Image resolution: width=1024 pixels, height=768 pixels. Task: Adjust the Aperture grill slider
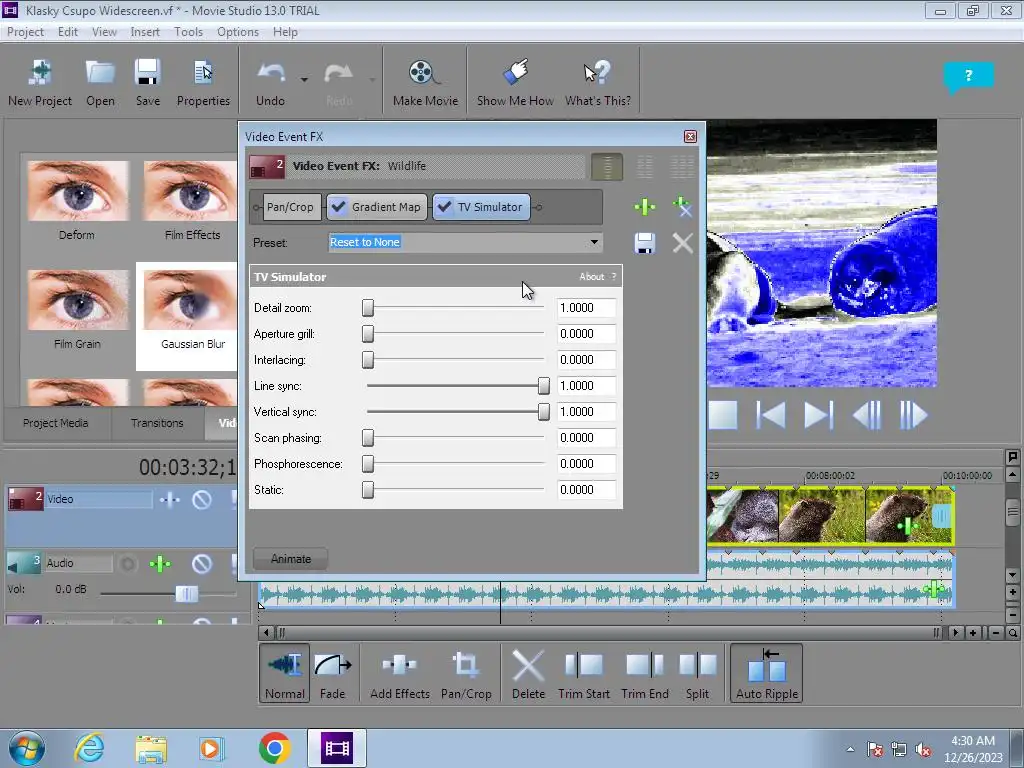(368, 334)
